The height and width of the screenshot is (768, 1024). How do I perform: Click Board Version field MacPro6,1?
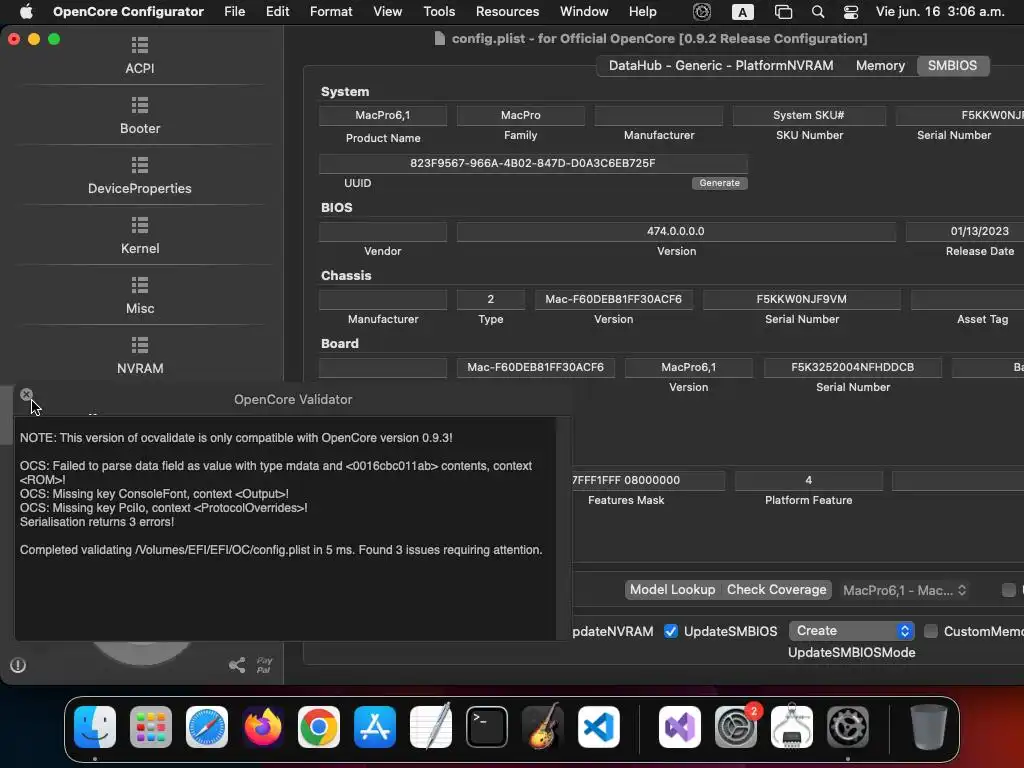pos(689,367)
